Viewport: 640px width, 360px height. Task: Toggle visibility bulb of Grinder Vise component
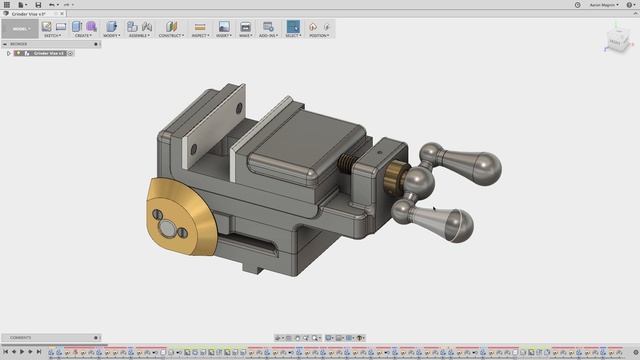tap(18, 53)
